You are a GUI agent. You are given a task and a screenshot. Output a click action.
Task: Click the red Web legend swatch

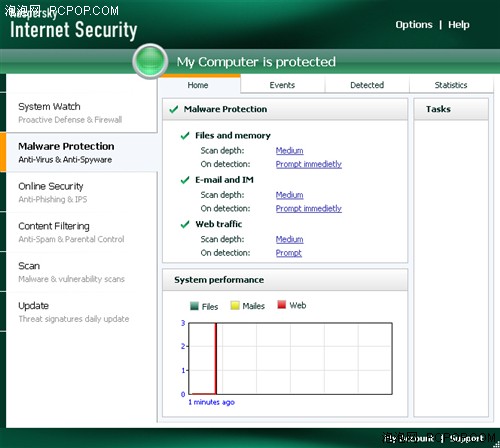coord(282,304)
